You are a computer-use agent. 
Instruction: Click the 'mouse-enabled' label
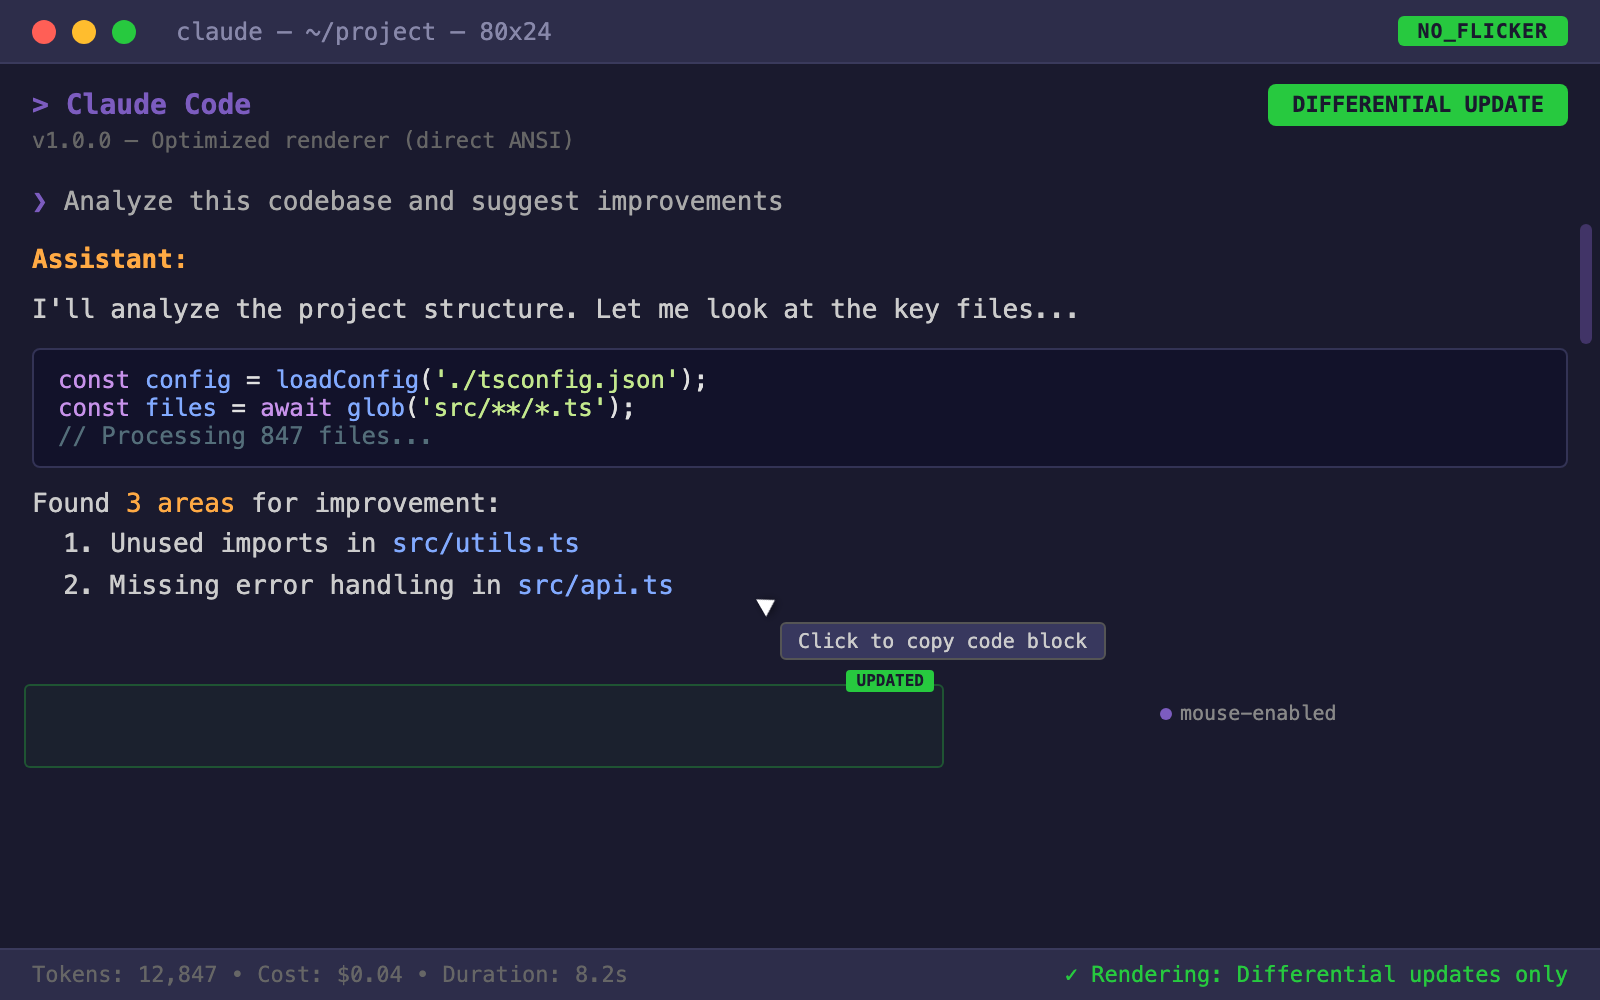(x=1258, y=713)
